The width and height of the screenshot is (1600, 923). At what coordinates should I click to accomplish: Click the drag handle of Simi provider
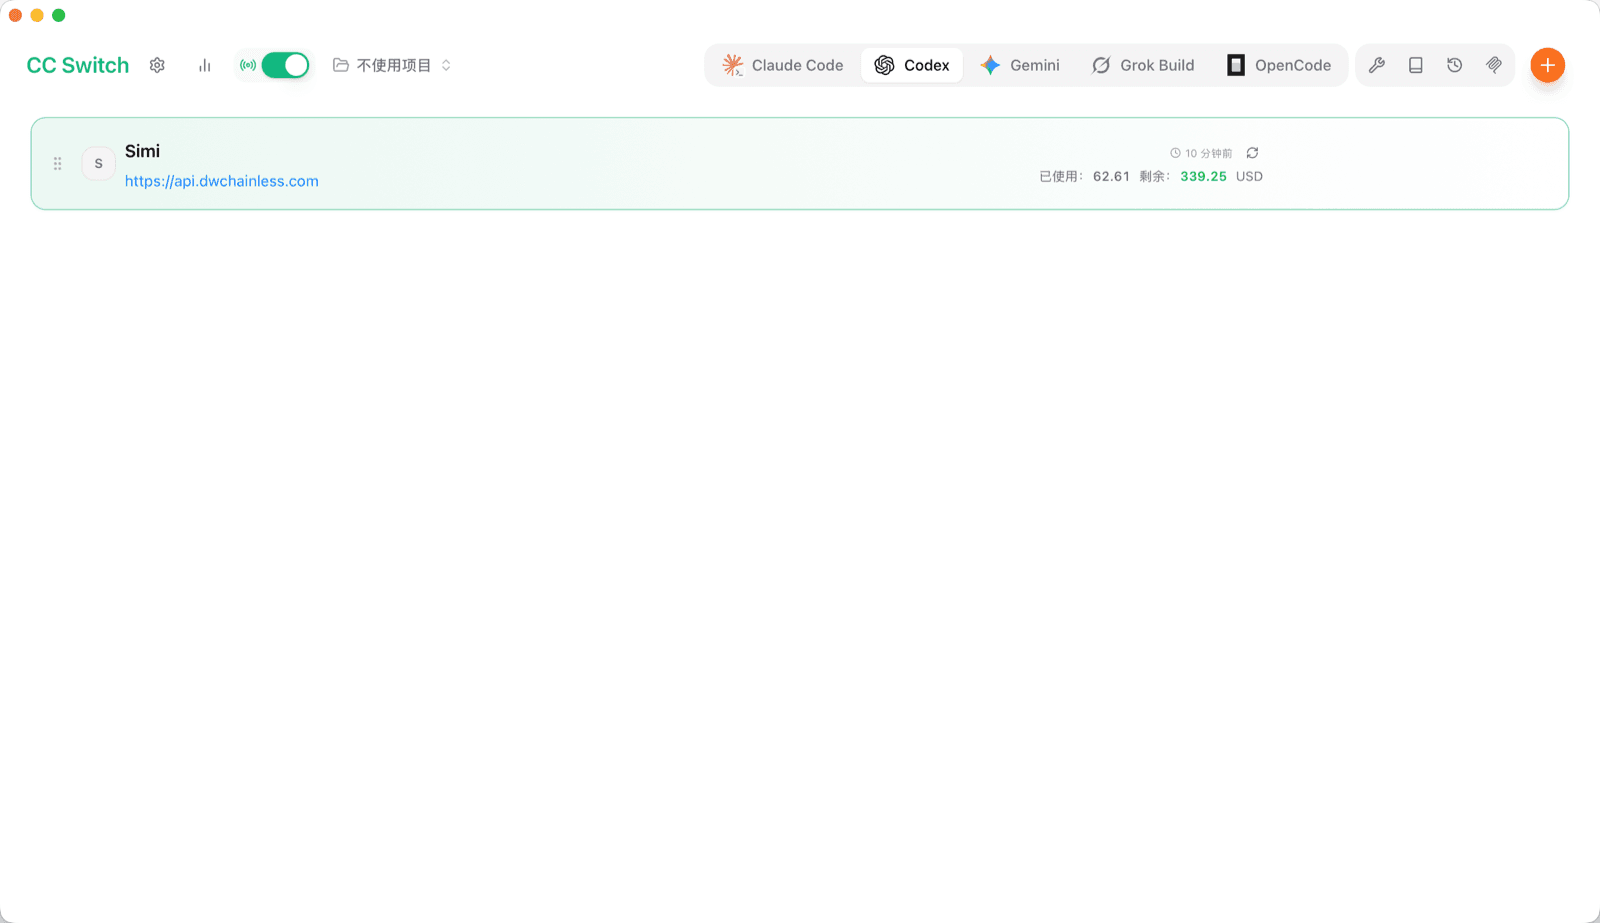(x=58, y=163)
